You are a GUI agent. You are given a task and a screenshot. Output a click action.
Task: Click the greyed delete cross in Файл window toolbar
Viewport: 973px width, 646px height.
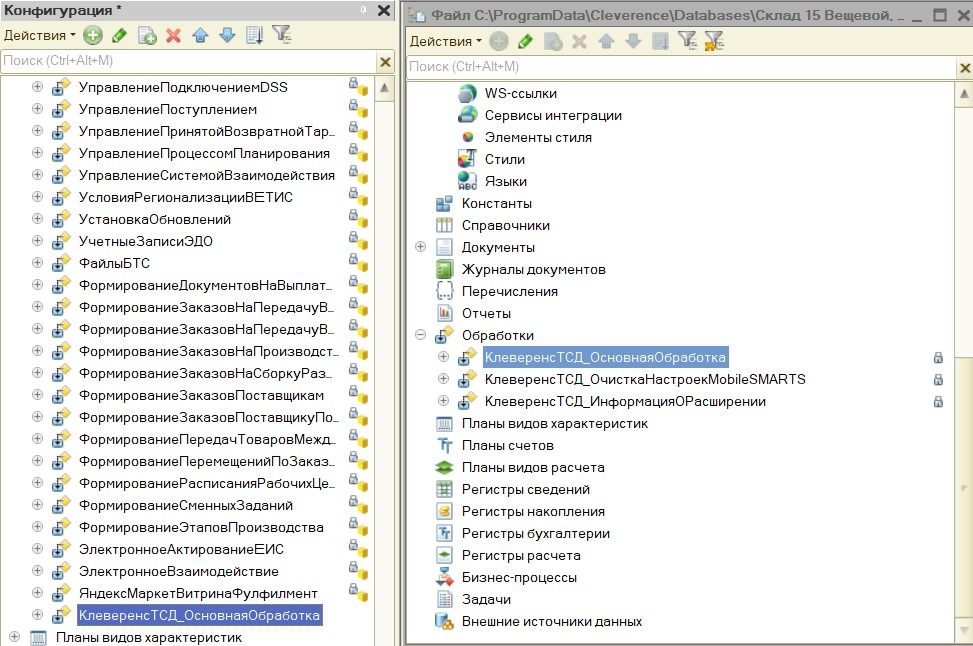pos(580,42)
